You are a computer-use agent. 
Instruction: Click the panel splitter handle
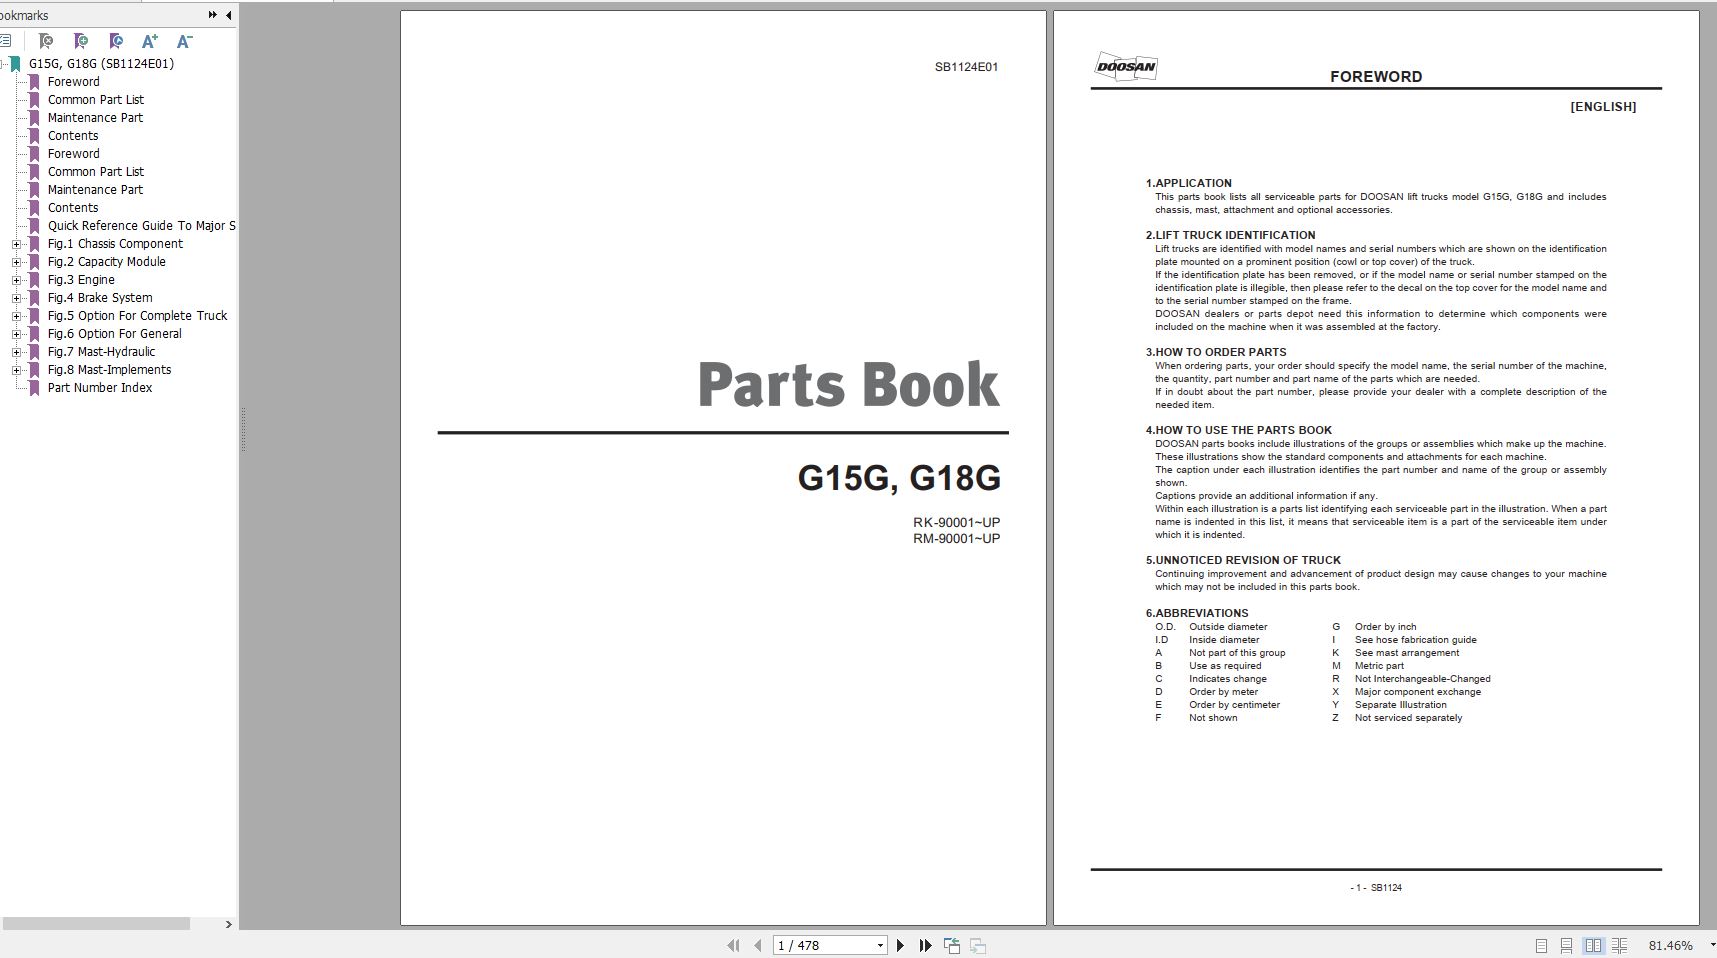242,430
